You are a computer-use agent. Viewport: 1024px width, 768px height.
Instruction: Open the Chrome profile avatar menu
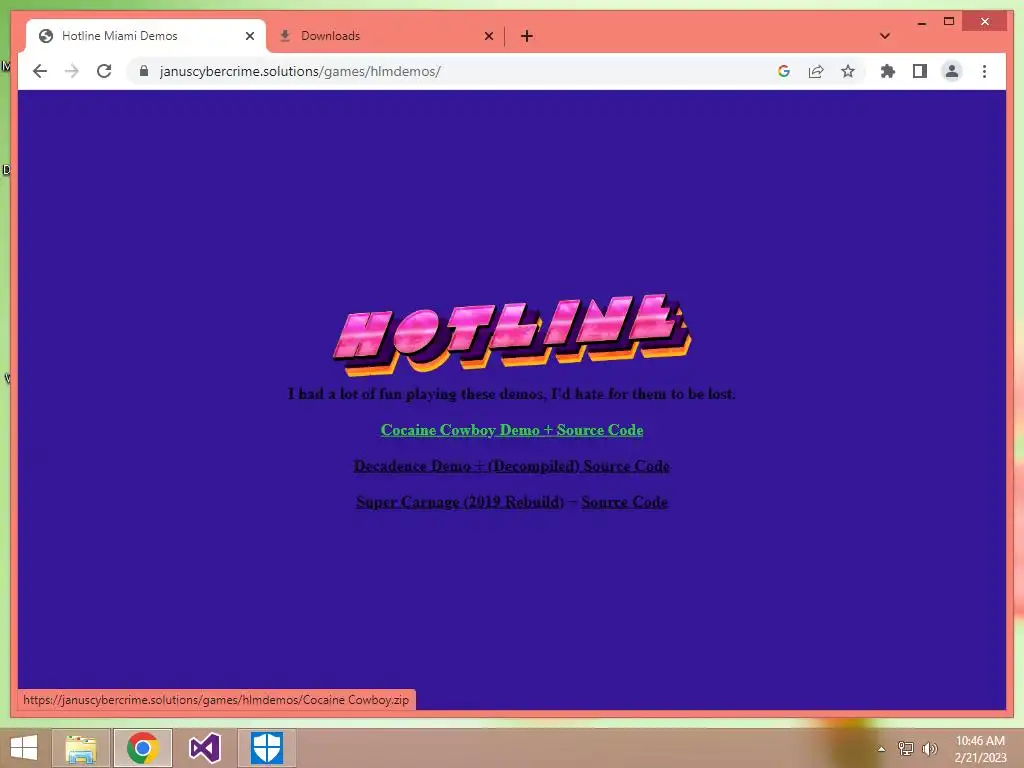pyautogui.click(x=952, y=71)
